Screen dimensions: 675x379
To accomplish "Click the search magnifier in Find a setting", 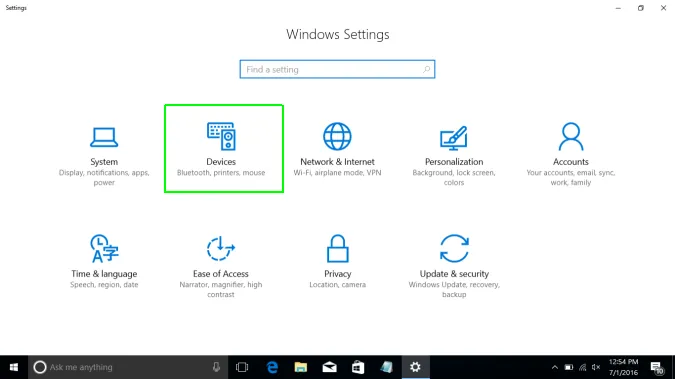I will coord(426,69).
